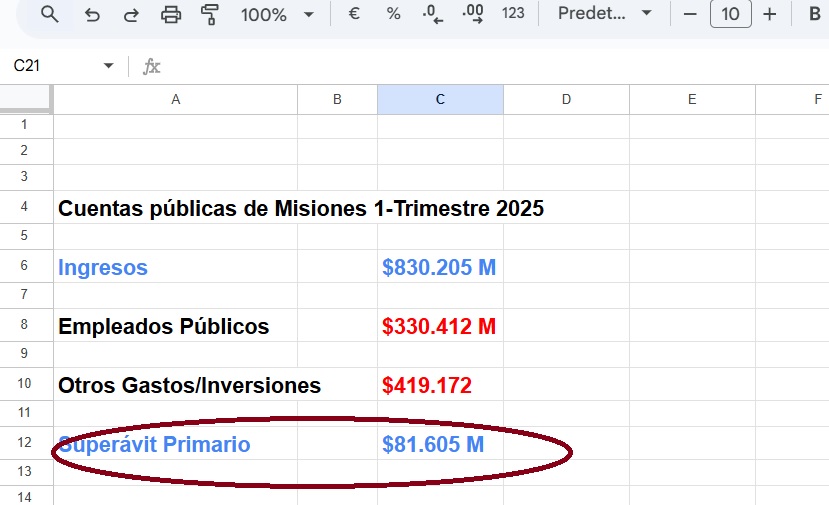Click the font size field showing 10
This screenshot has height=505, width=829.
730,14
